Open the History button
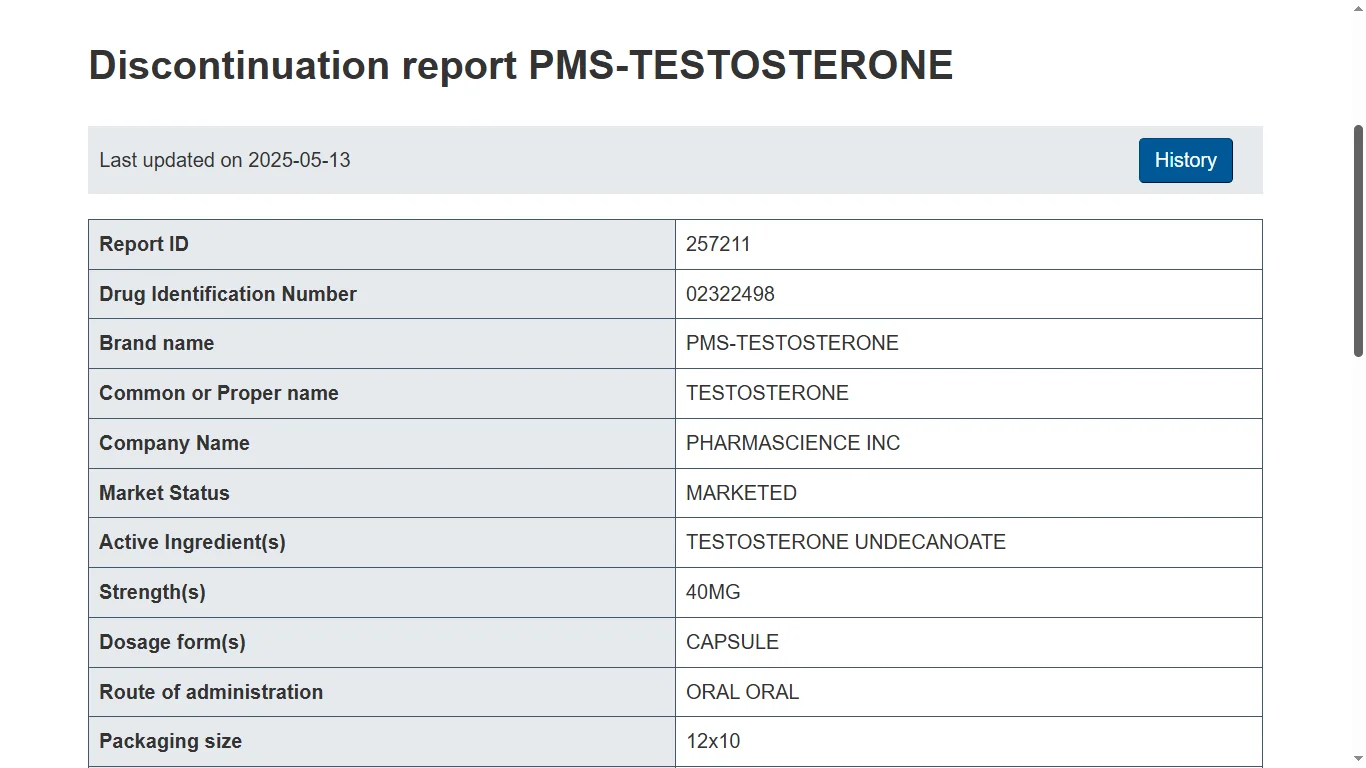Image resolution: width=1366 pixels, height=768 pixels. click(1185, 160)
